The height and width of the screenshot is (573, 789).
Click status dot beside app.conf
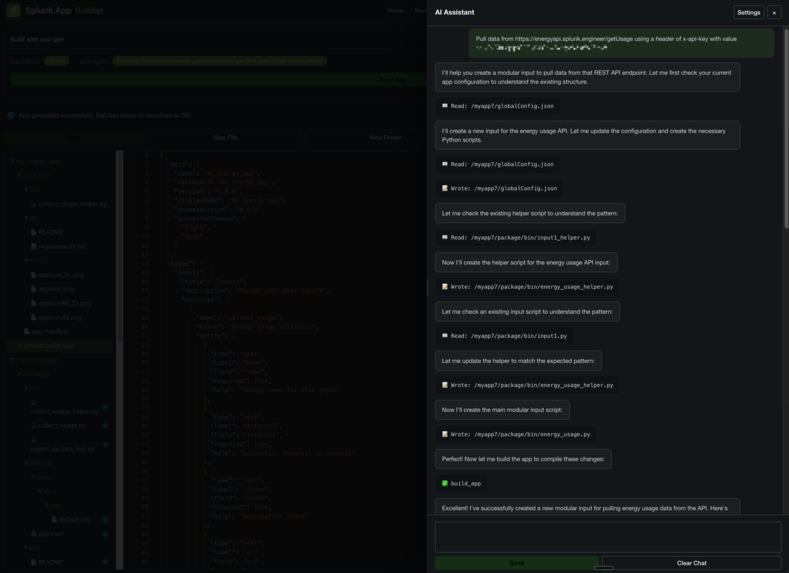(x=106, y=533)
